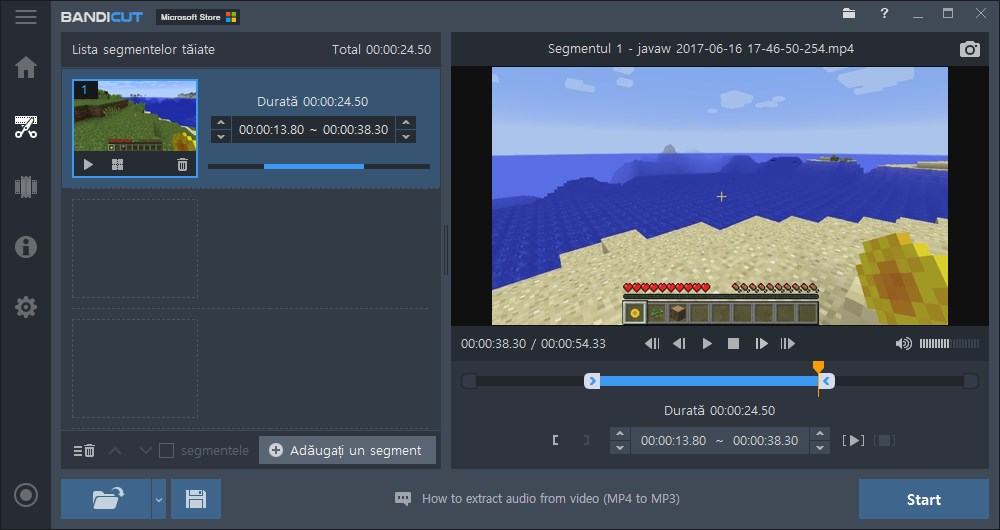Click the timeline end handle
This screenshot has height=530, width=1000.
click(827, 381)
